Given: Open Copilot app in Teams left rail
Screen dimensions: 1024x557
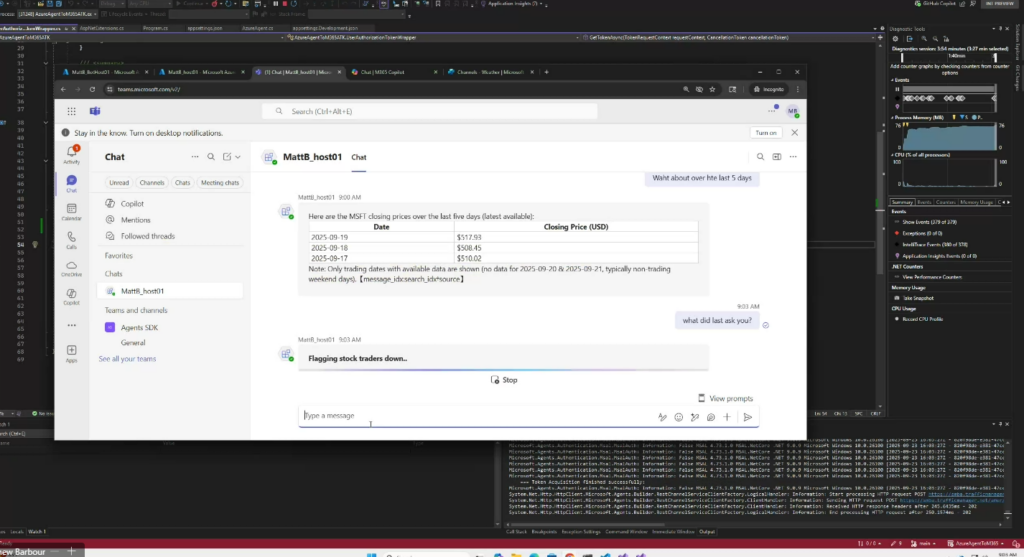Looking at the screenshot, I should [72, 296].
